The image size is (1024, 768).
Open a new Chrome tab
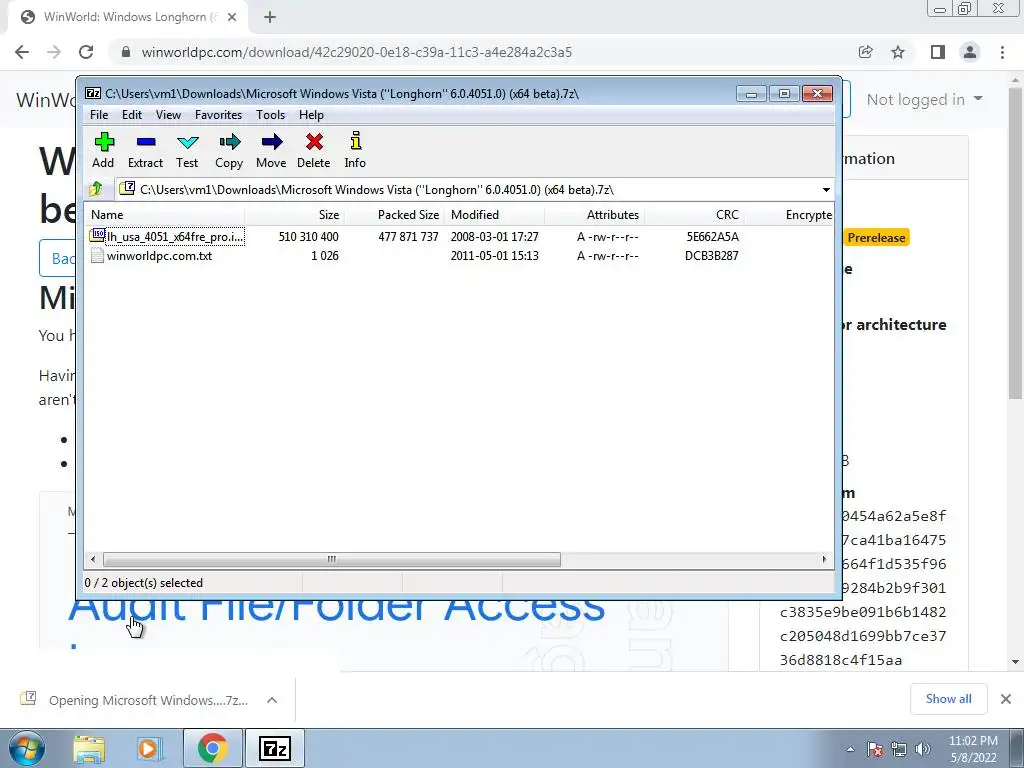[x=270, y=17]
